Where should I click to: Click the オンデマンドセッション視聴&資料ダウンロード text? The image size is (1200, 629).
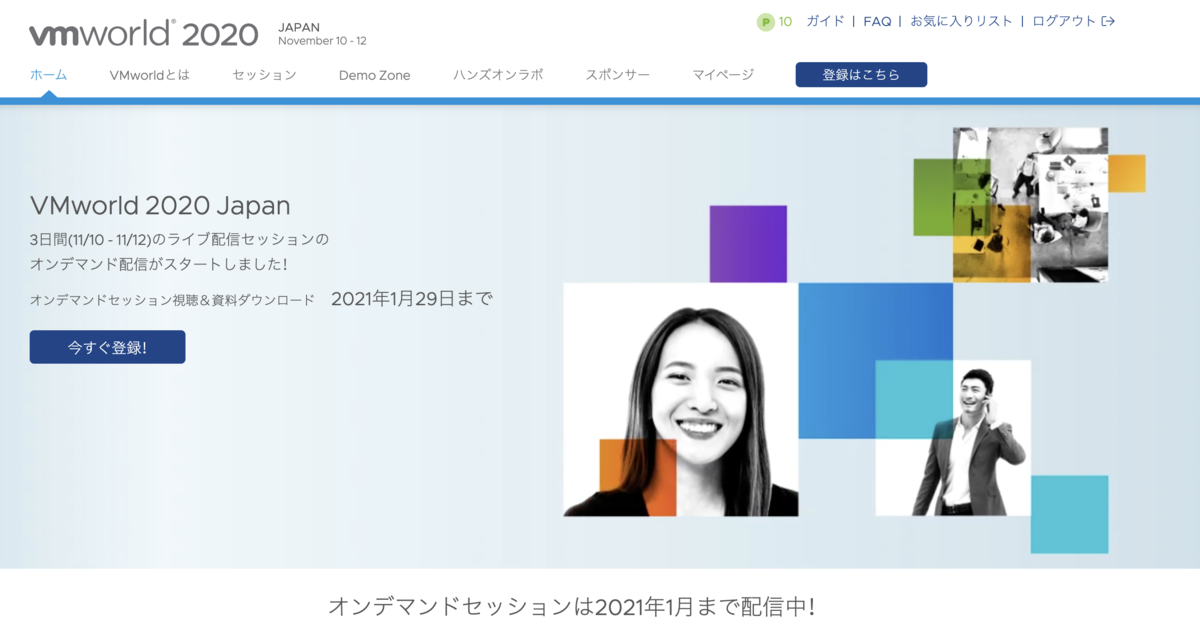coord(172,300)
